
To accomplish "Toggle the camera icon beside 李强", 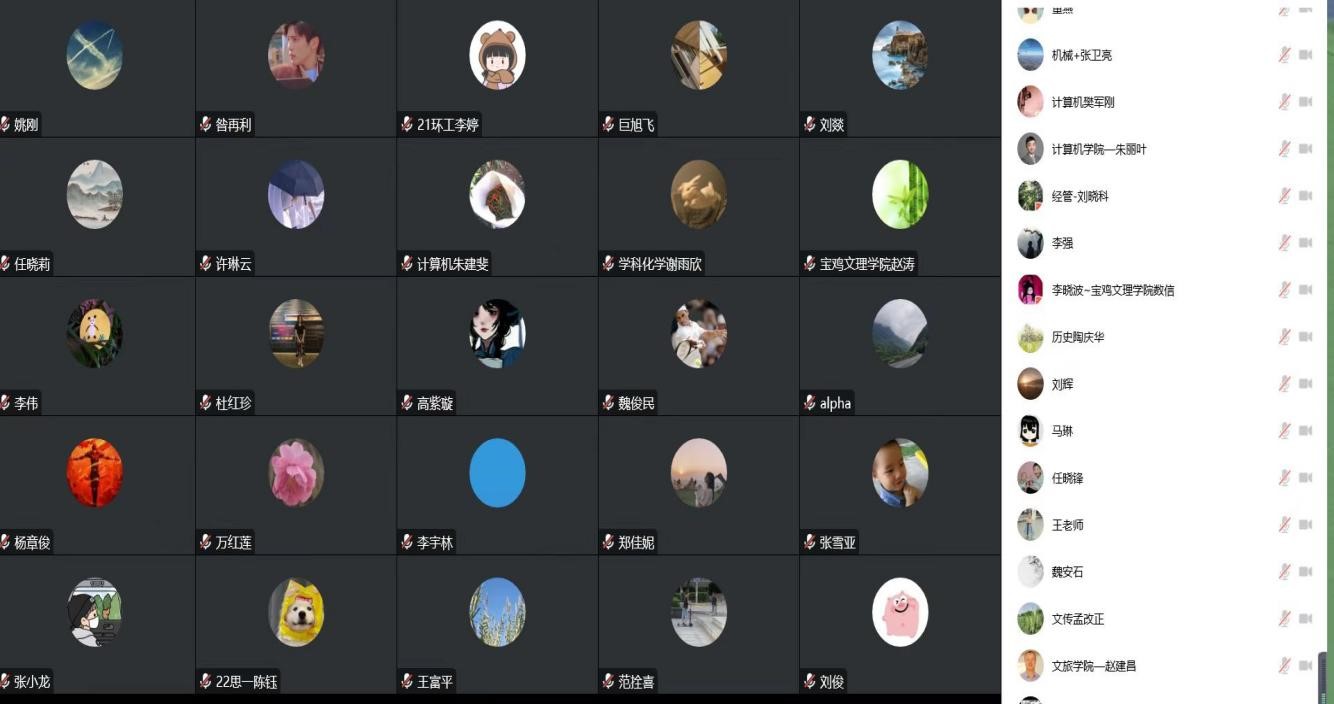I will [x=1305, y=243].
